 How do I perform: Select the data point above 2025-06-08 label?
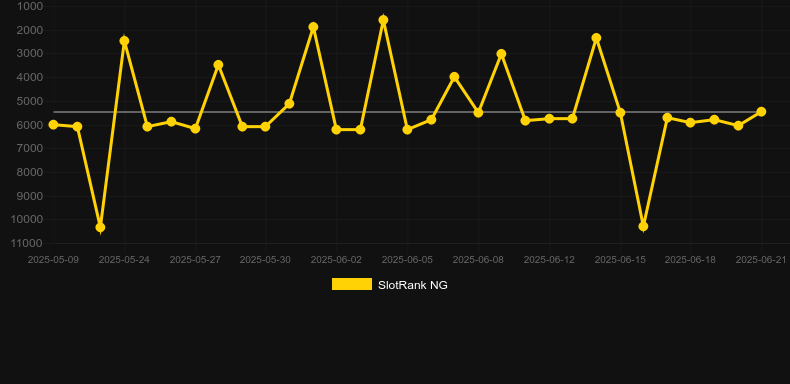pos(478,112)
